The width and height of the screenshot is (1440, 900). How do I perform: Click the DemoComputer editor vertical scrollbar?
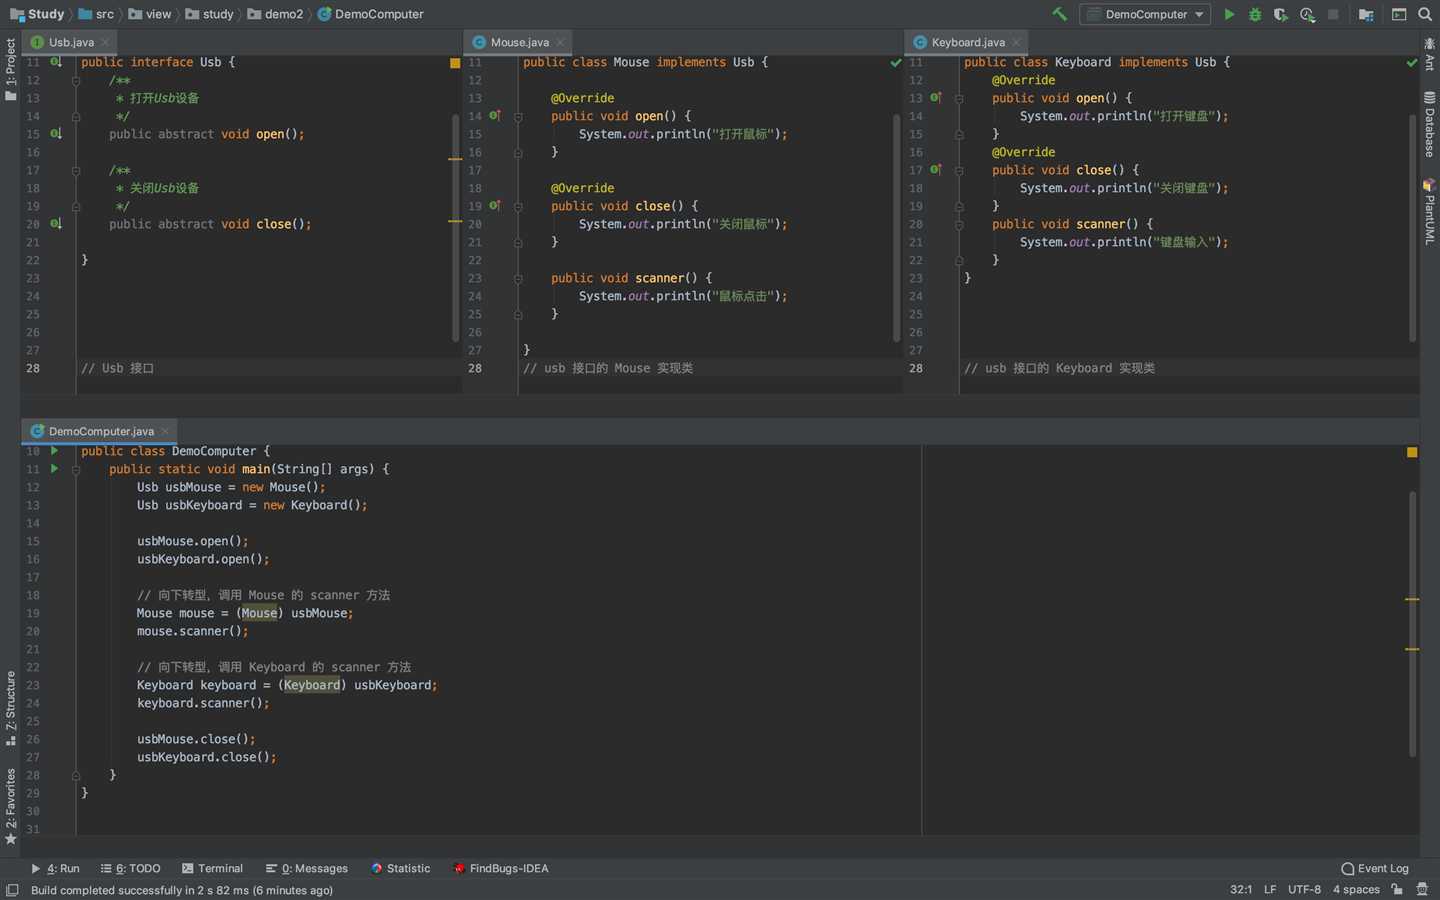coord(1412,620)
